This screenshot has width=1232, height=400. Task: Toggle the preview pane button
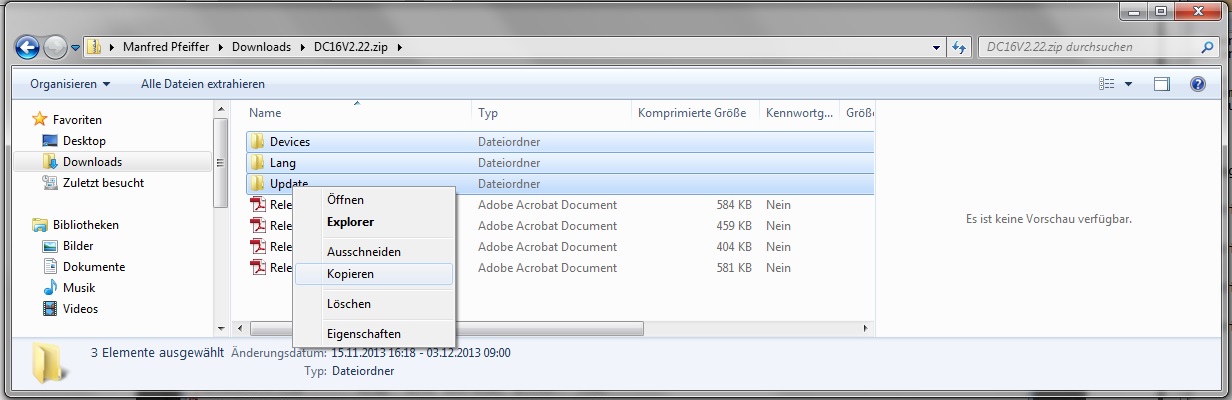tap(1162, 84)
